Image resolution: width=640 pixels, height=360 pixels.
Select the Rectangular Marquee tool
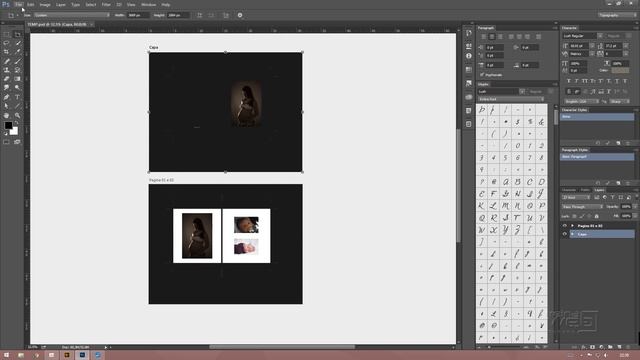[x=7, y=35]
